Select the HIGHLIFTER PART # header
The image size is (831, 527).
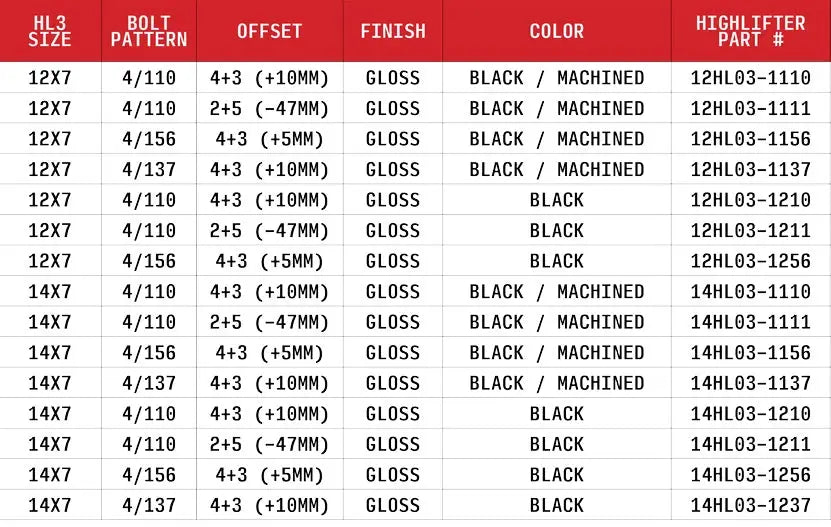click(x=751, y=31)
